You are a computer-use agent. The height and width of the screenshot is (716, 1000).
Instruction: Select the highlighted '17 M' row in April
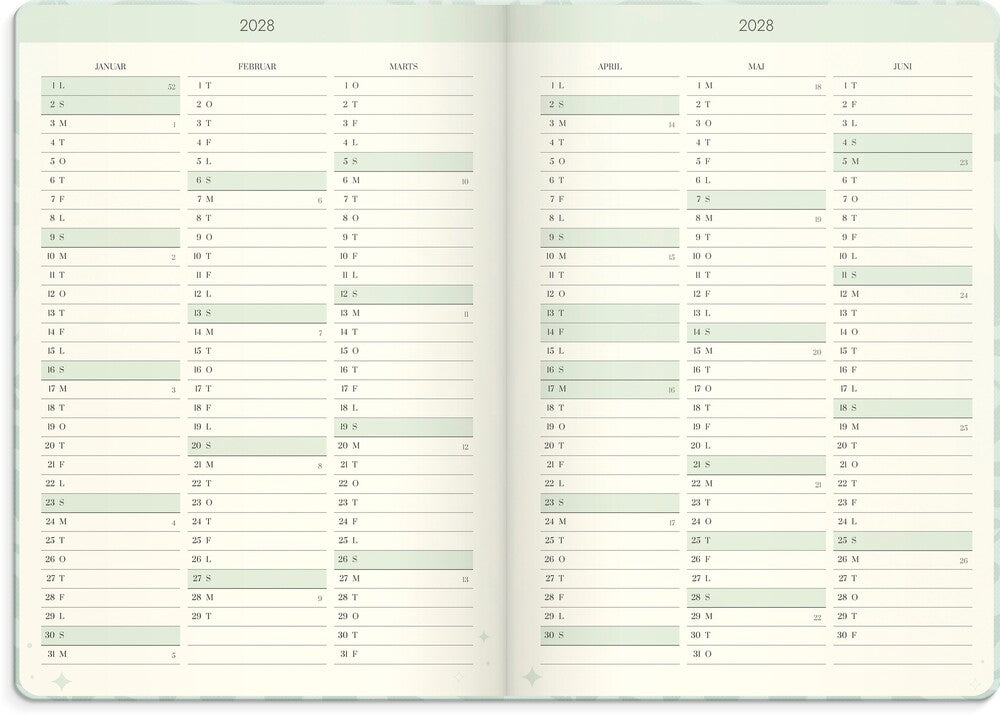[610, 390]
